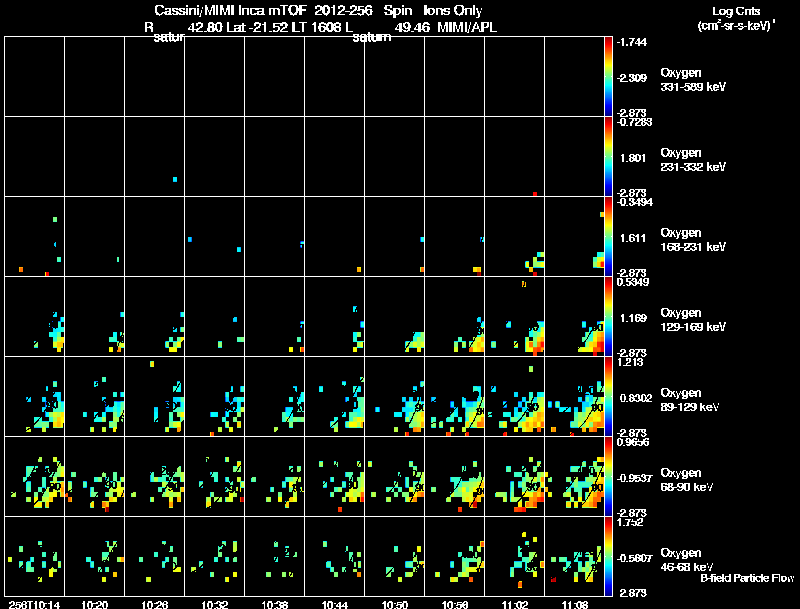This screenshot has height=609, width=800.
Task: Click the Oxygen 68-90 keV label
Action: point(687,480)
